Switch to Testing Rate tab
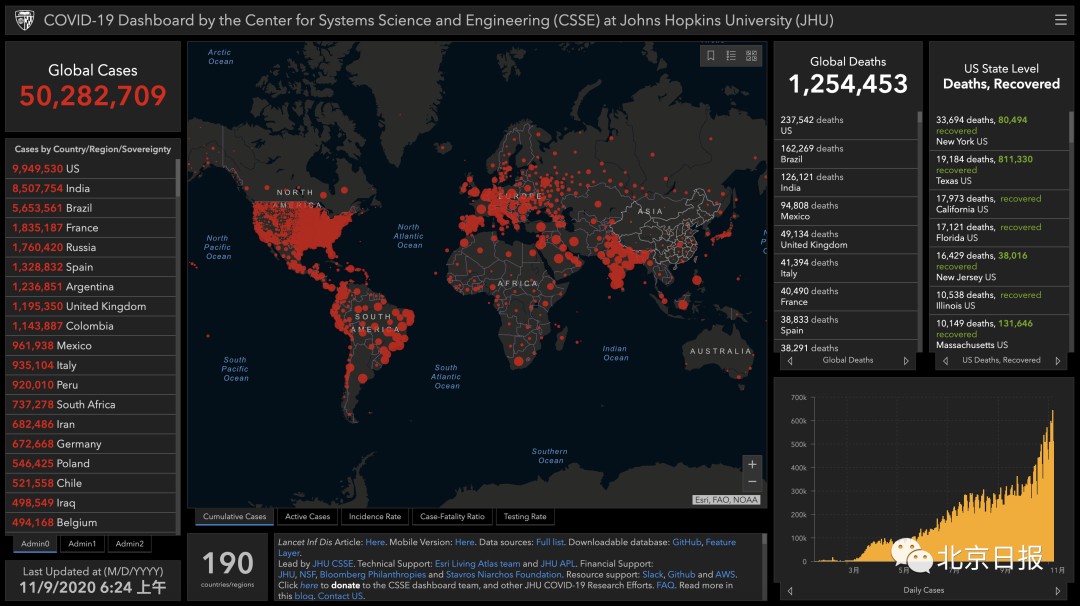 pos(525,516)
